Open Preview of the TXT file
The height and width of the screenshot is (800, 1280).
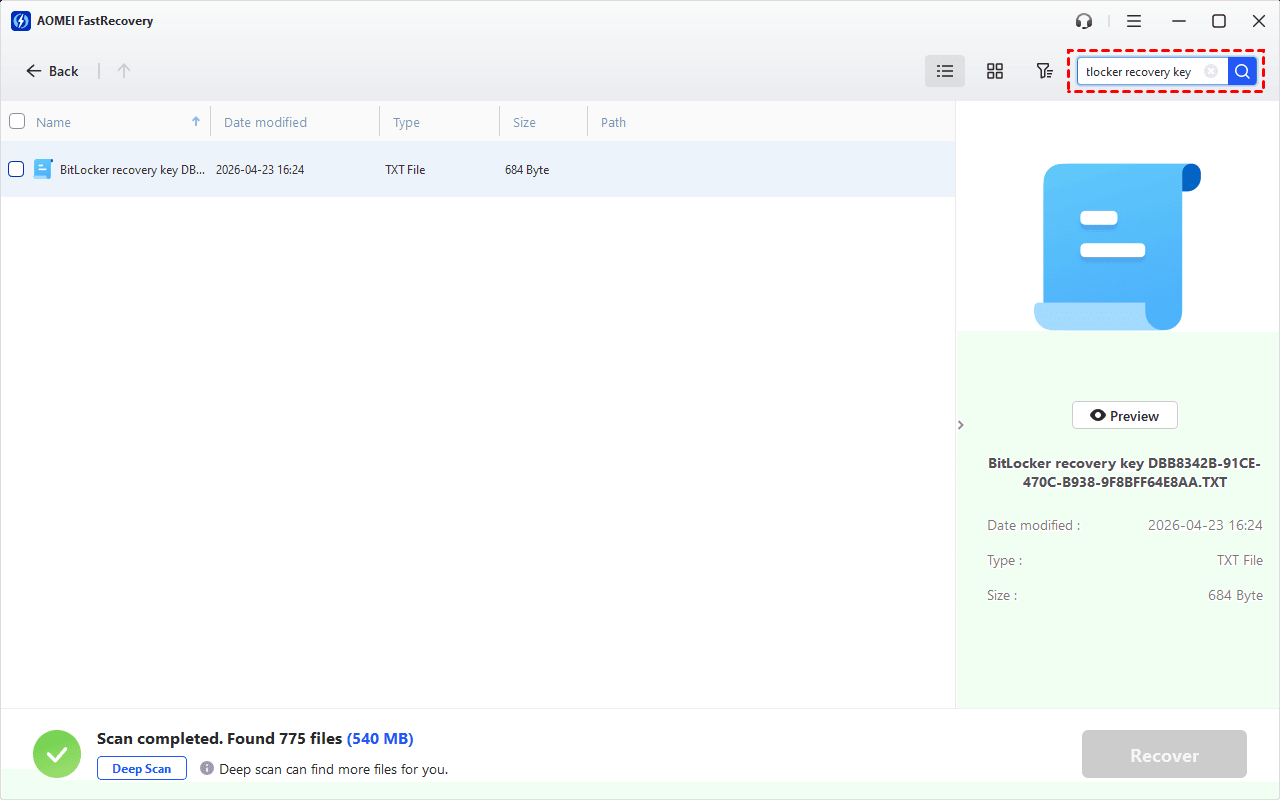pyautogui.click(x=1125, y=415)
